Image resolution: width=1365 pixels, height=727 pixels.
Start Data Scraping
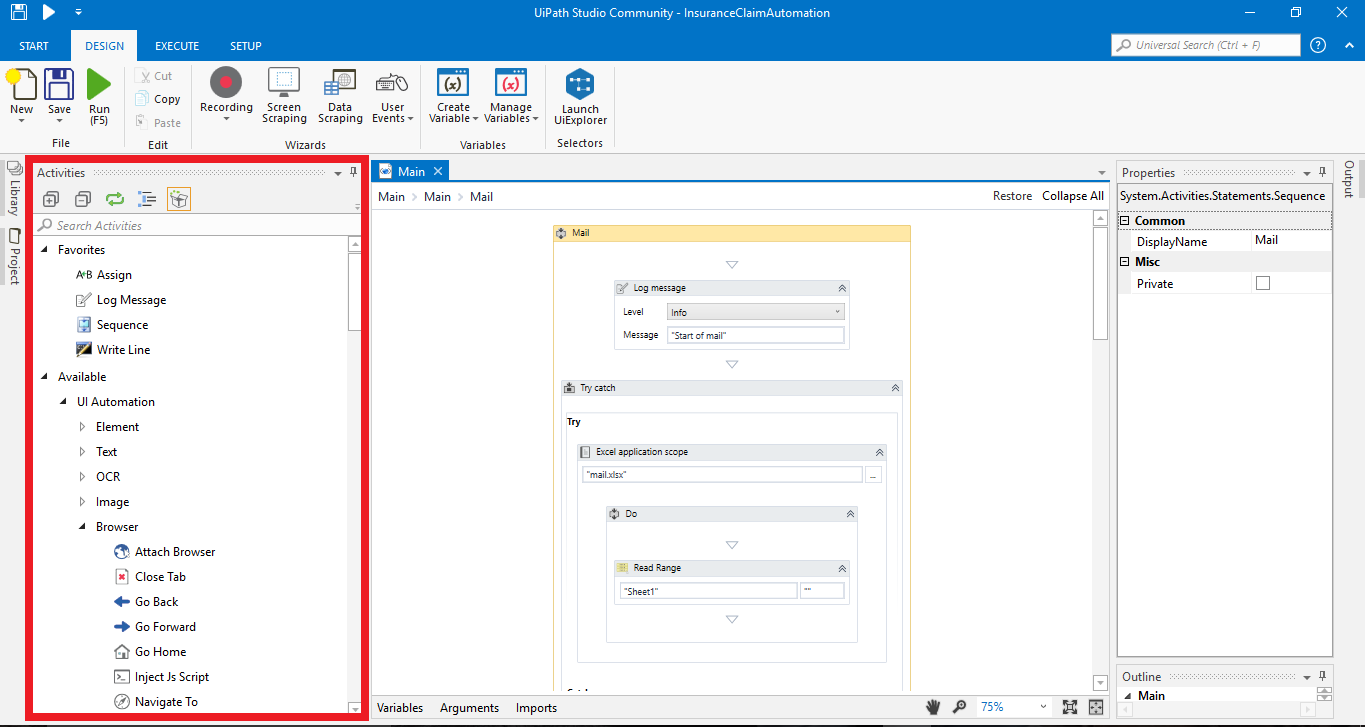(339, 94)
